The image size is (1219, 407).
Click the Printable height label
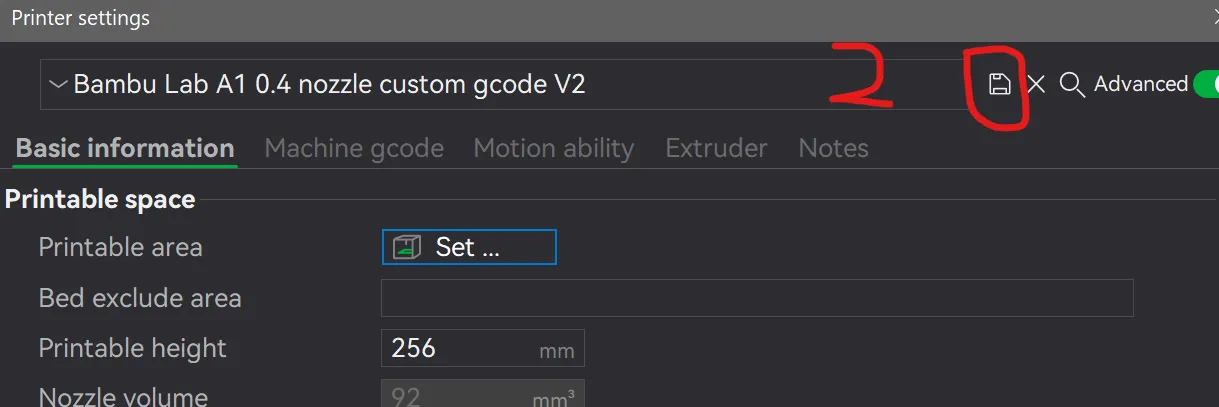click(x=132, y=348)
